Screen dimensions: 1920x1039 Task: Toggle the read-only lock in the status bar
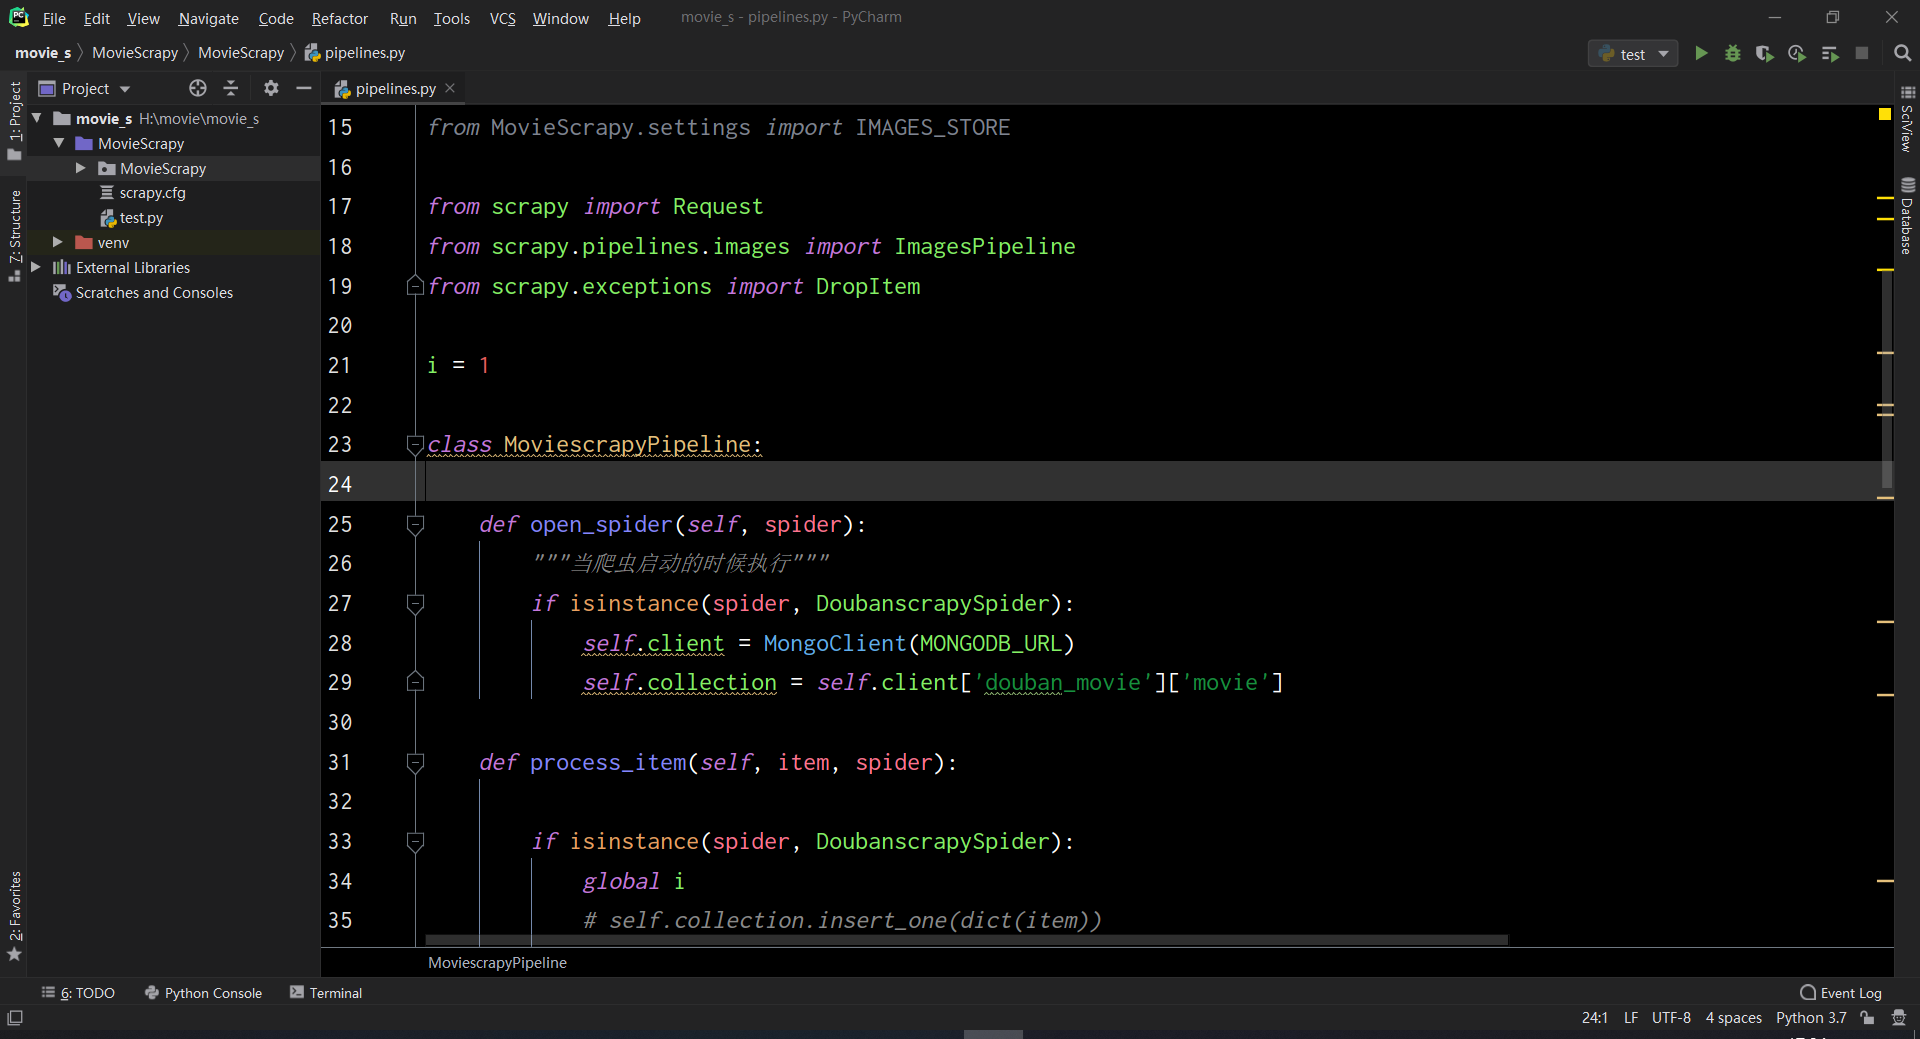click(1868, 1017)
